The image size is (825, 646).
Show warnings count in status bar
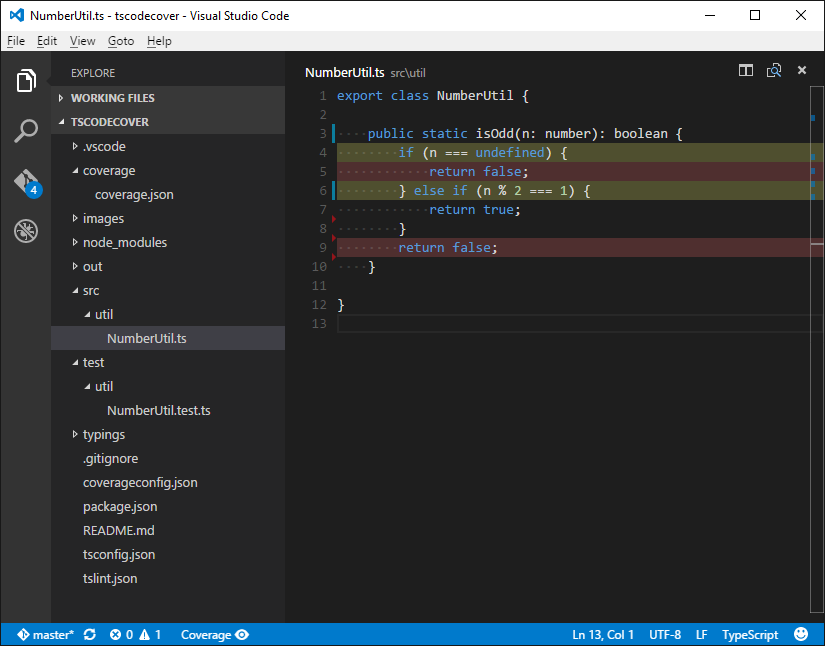150,635
